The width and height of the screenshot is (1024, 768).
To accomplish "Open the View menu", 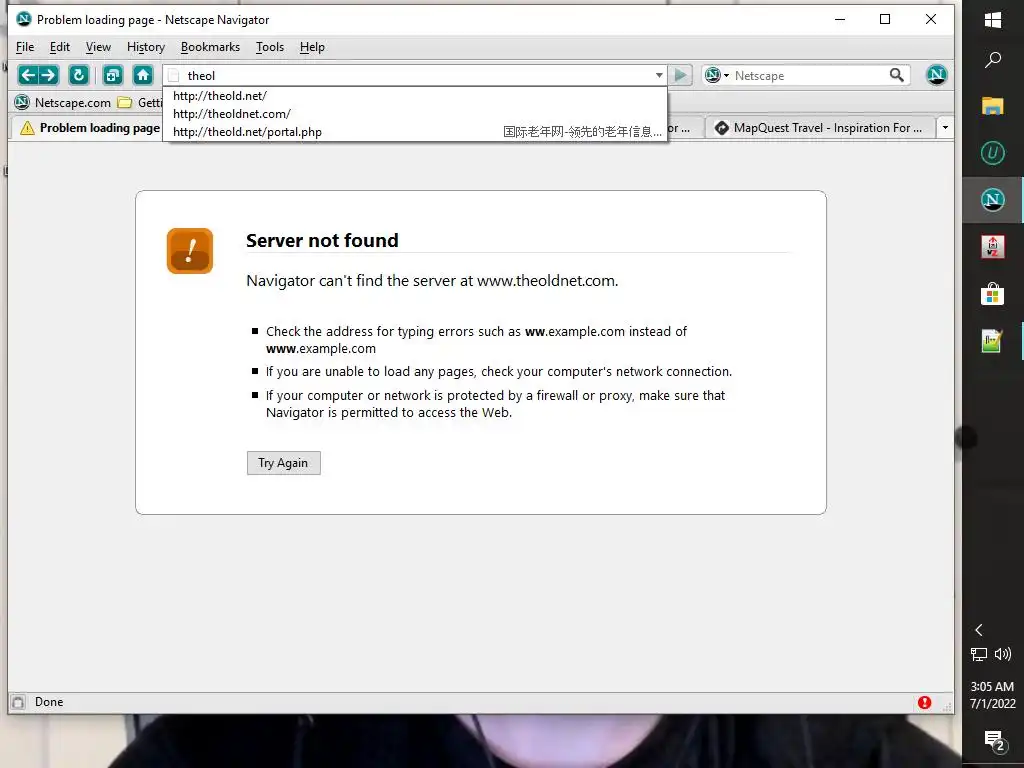I will click(x=98, y=47).
